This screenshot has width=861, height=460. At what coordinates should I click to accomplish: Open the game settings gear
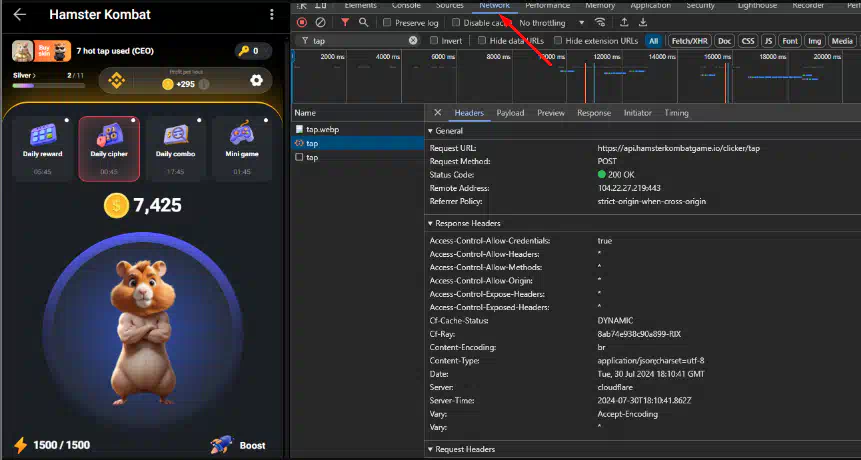256,80
